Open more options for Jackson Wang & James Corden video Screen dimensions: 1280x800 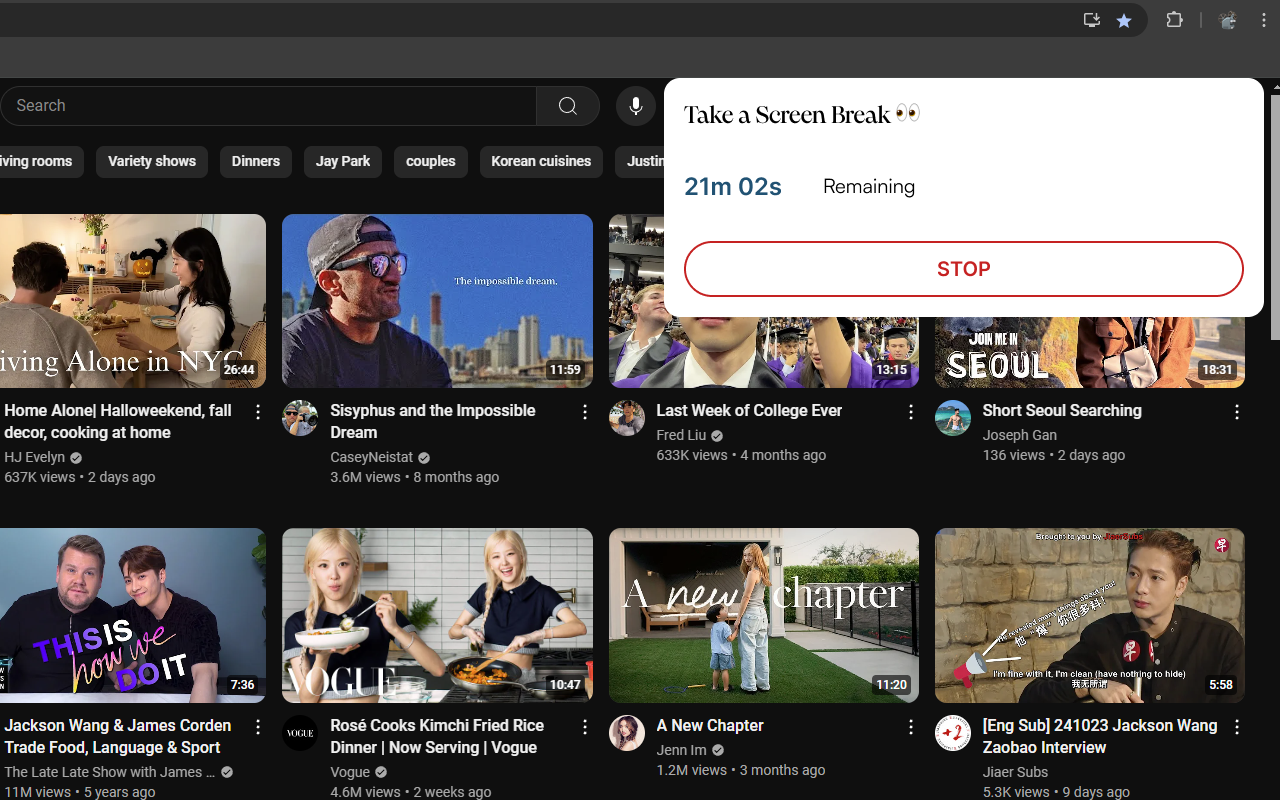(x=258, y=727)
